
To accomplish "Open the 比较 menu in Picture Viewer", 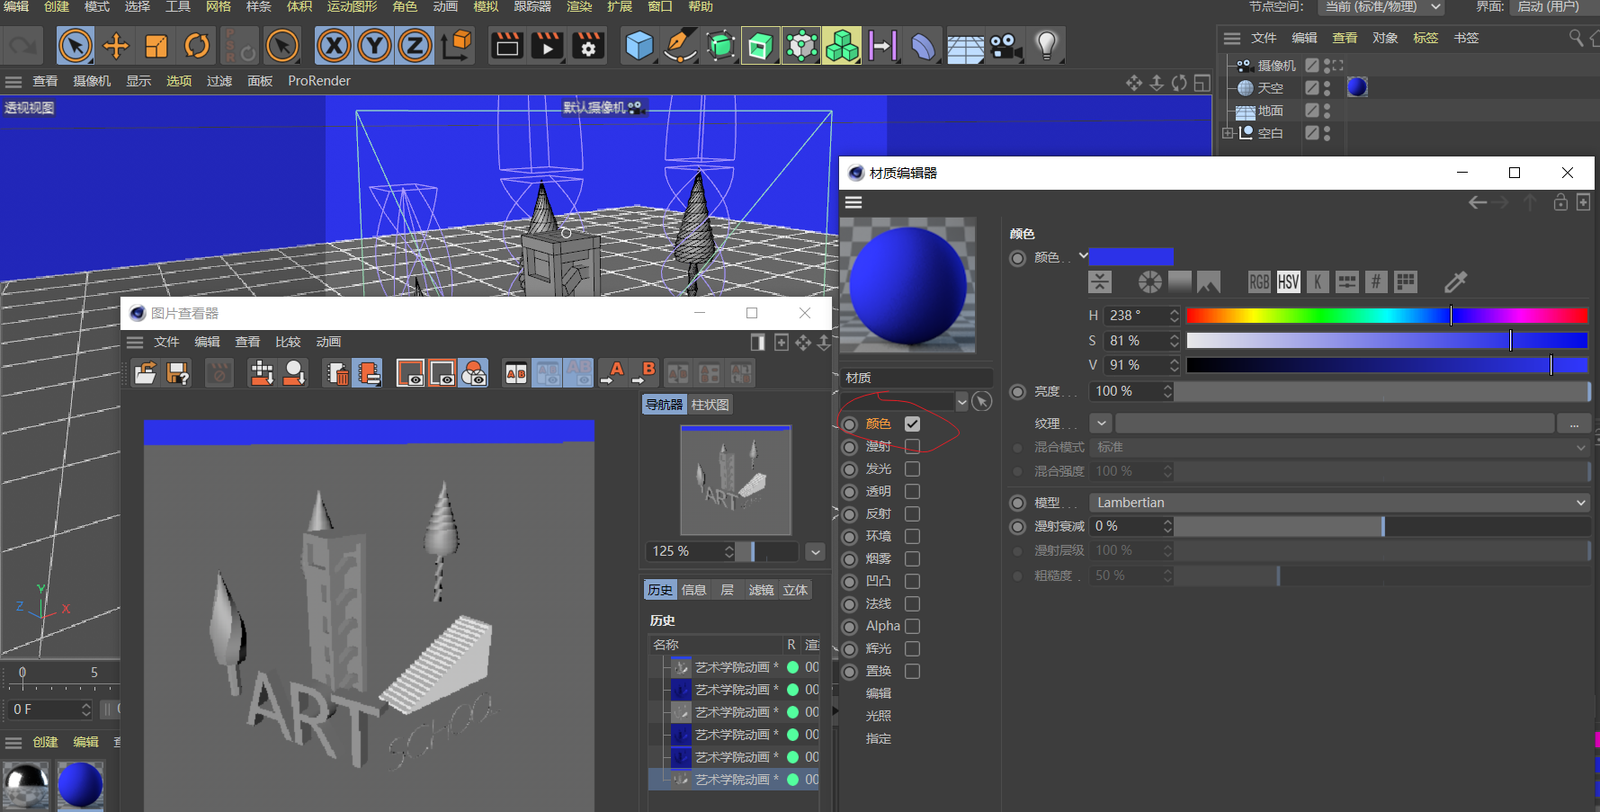I will (288, 342).
